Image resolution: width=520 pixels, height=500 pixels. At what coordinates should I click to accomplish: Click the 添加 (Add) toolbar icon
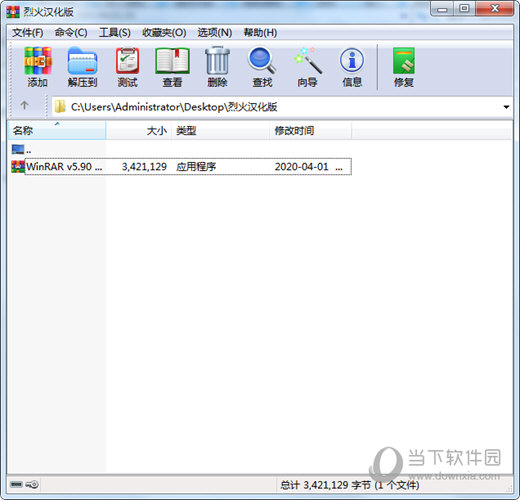(38, 67)
